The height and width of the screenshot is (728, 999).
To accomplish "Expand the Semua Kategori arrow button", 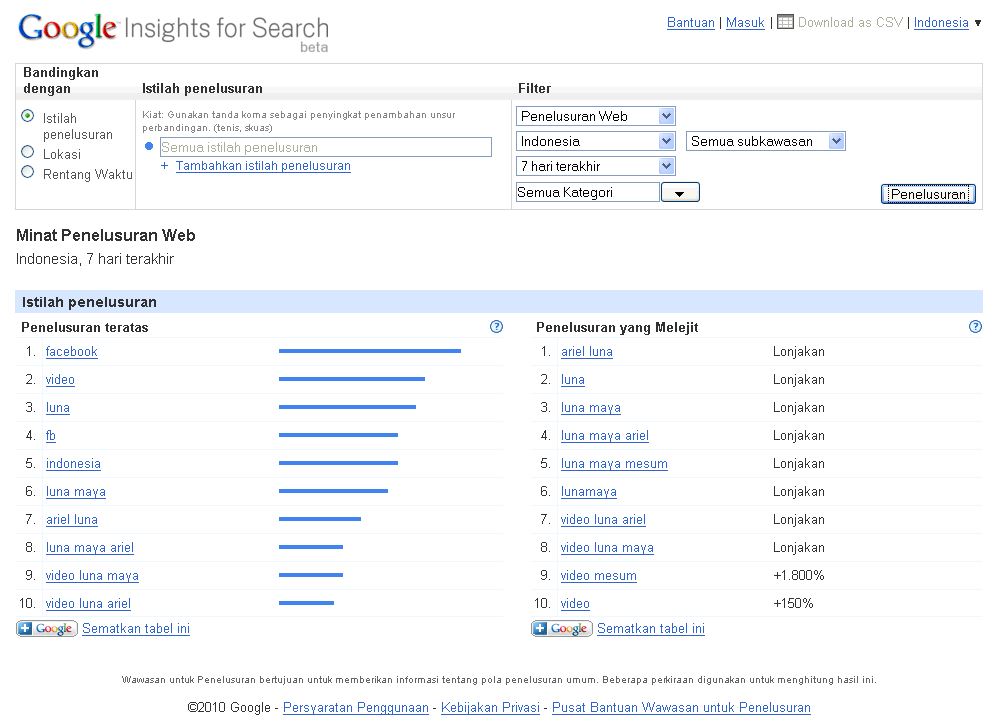I will coord(680,192).
